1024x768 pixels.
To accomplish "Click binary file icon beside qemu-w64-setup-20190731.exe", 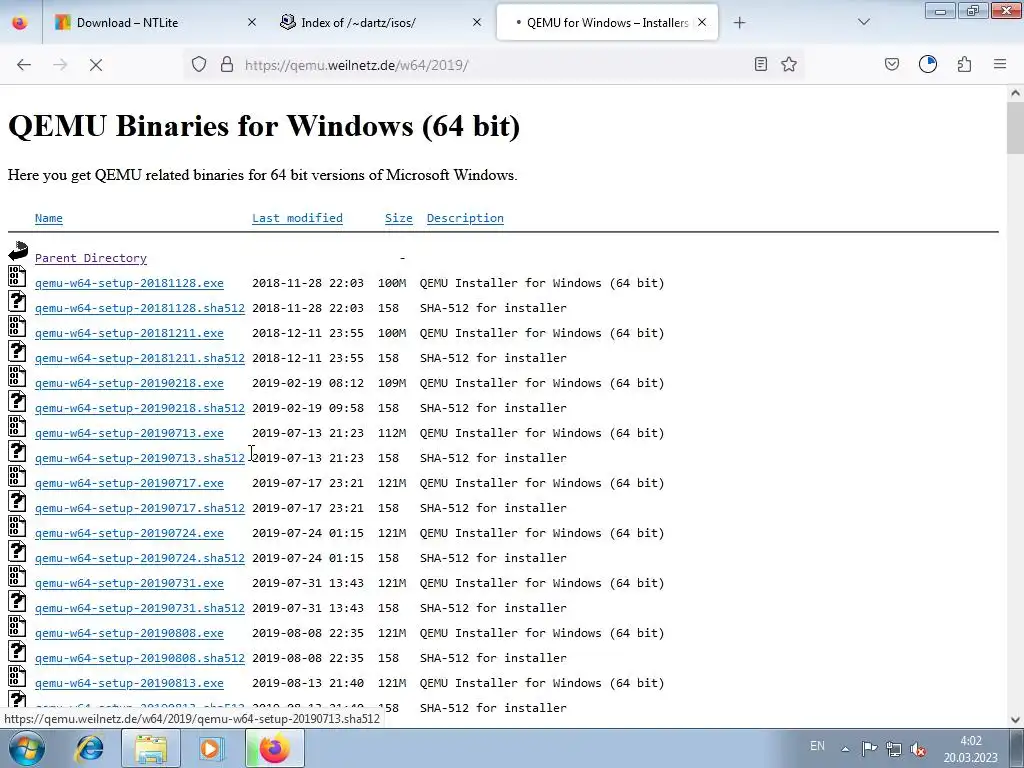I will tap(18, 575).
